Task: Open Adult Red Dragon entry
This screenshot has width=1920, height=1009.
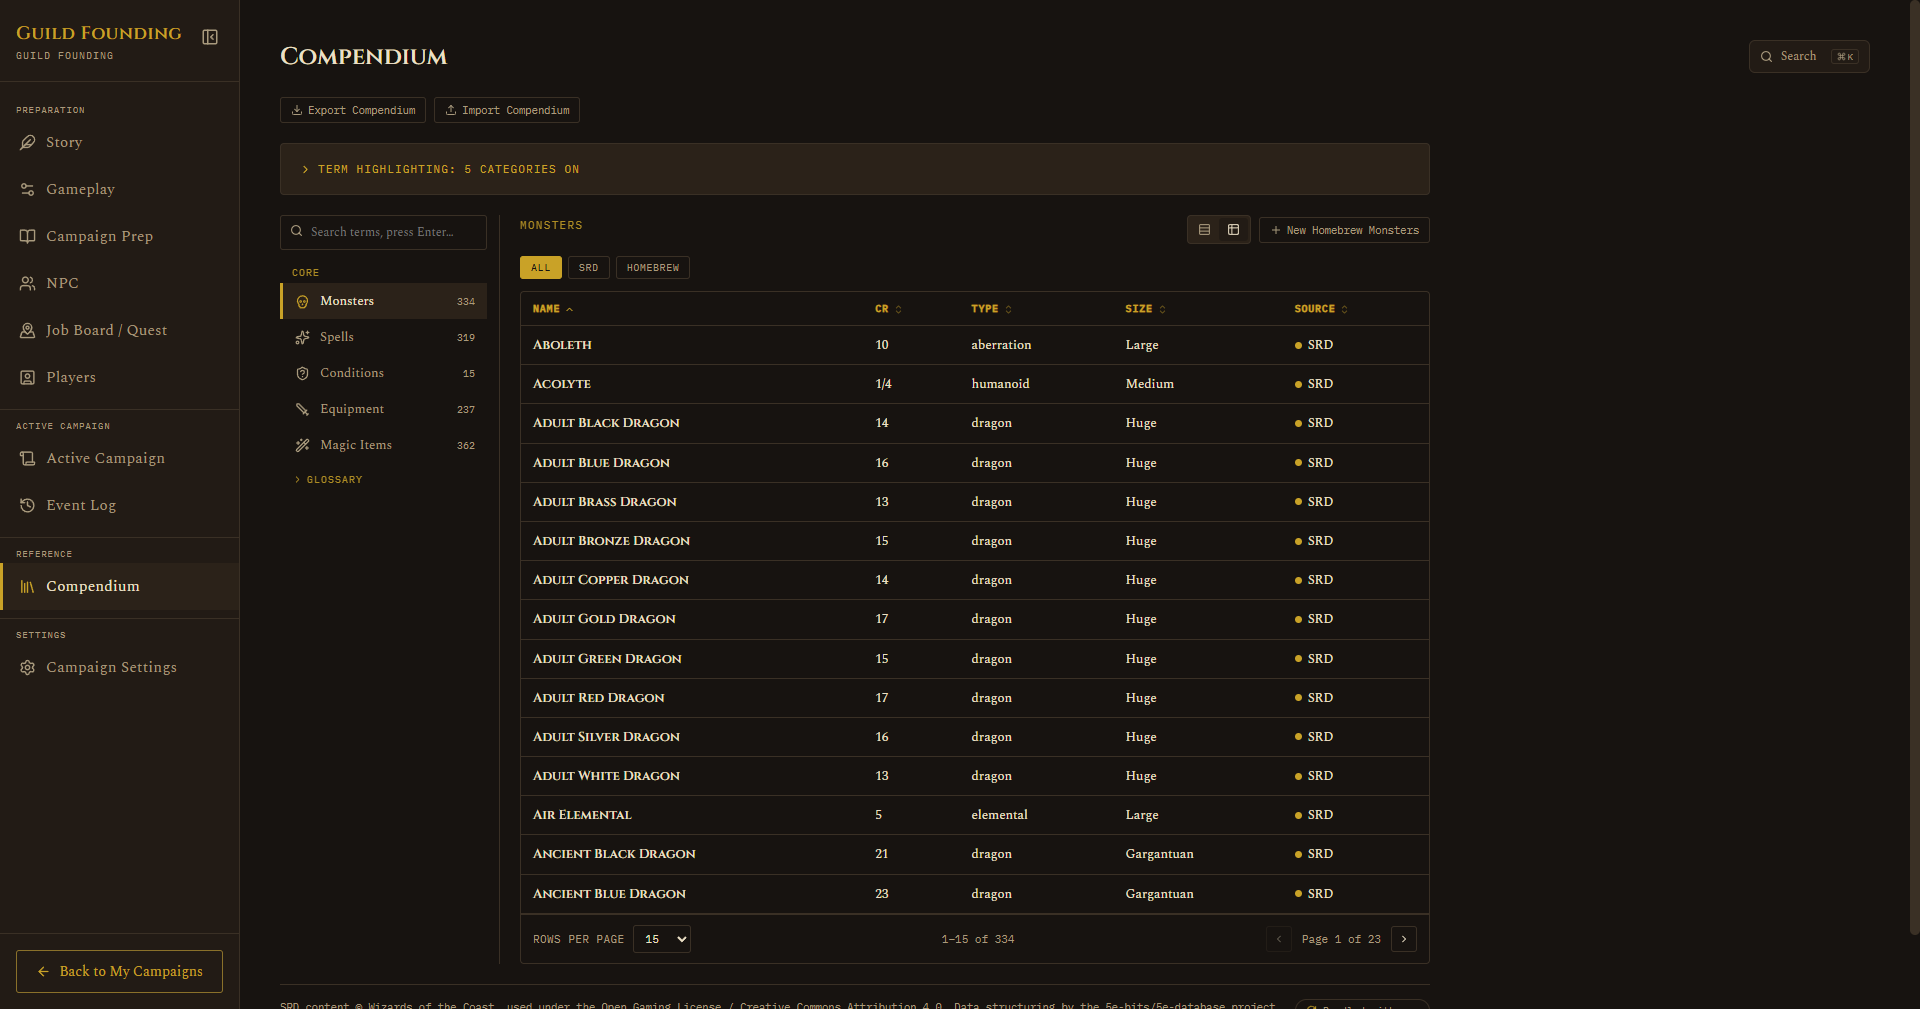Action: (x=975, y=698)
